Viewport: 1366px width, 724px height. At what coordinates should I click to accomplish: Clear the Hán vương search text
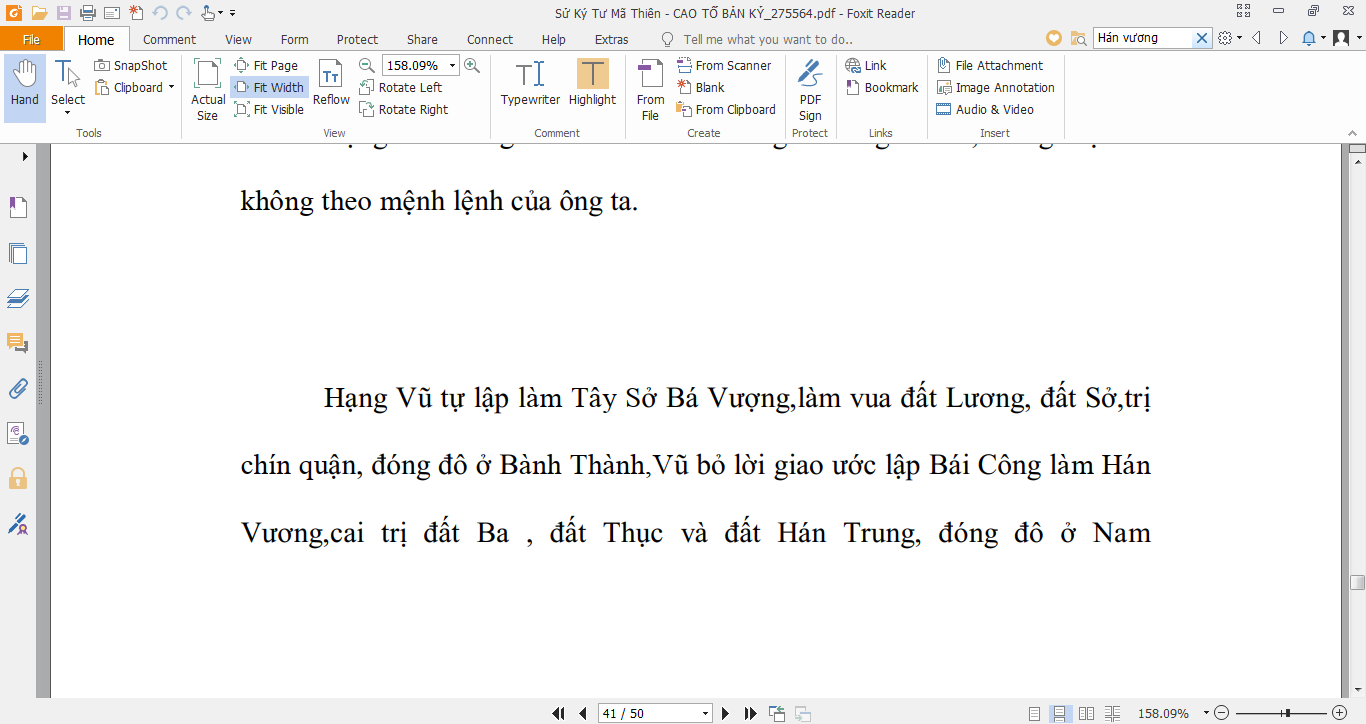(1203, 38)
